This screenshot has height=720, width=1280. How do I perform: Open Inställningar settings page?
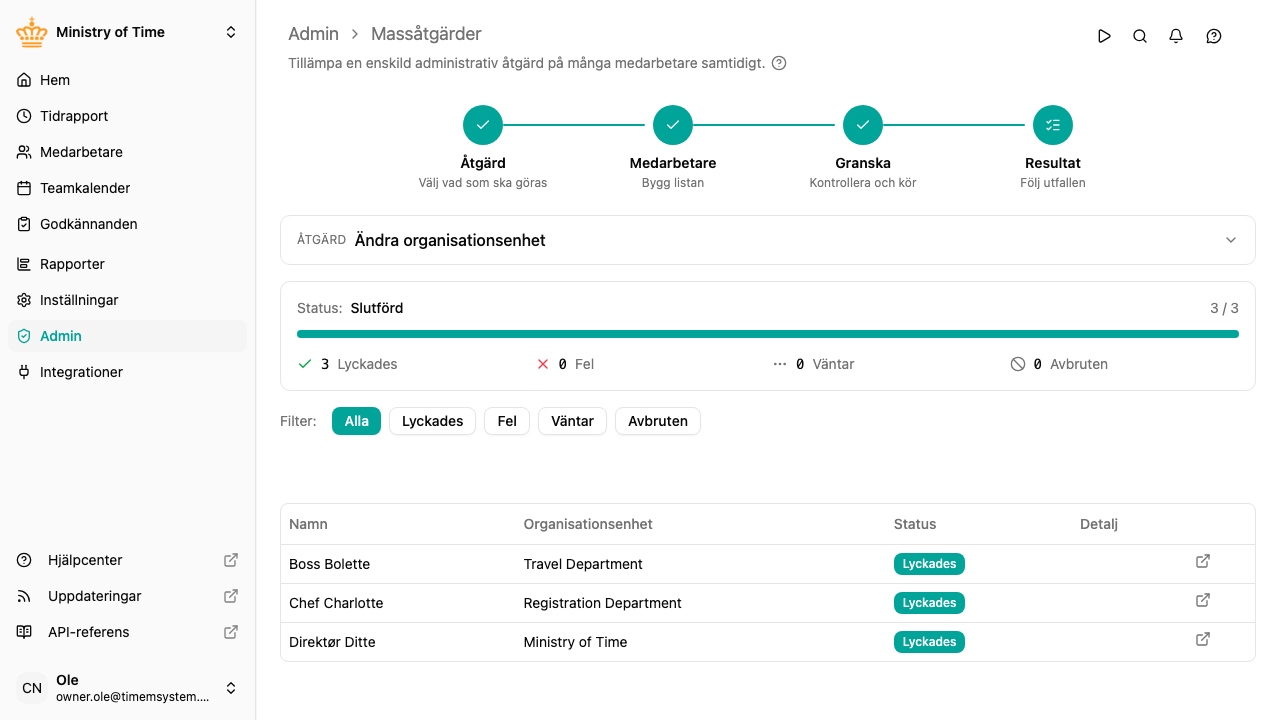pyautogui.click(x=127, y=300)
